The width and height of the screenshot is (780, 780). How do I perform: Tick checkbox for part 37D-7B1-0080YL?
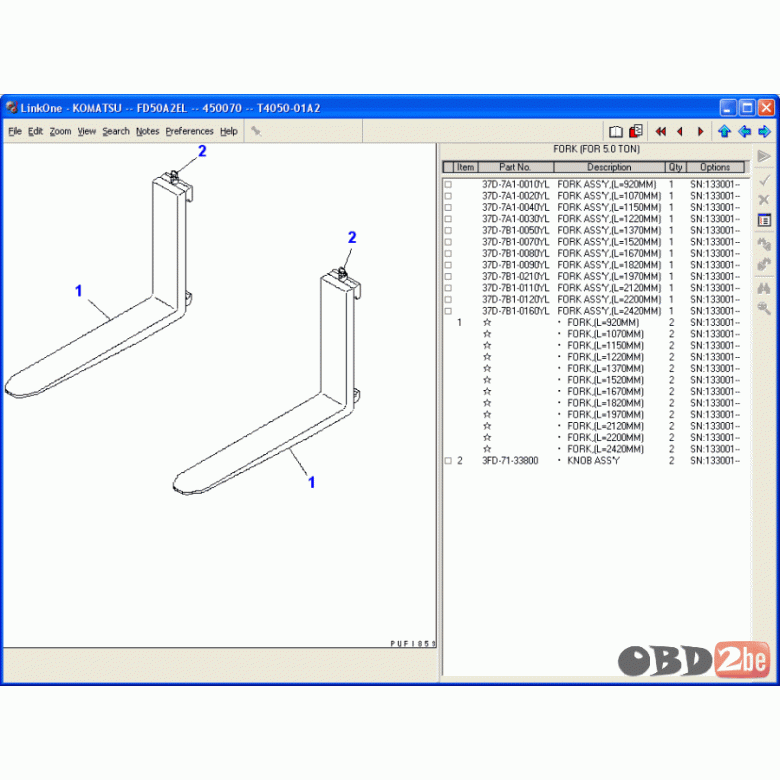pyautogui.click(x=448, y=254)
